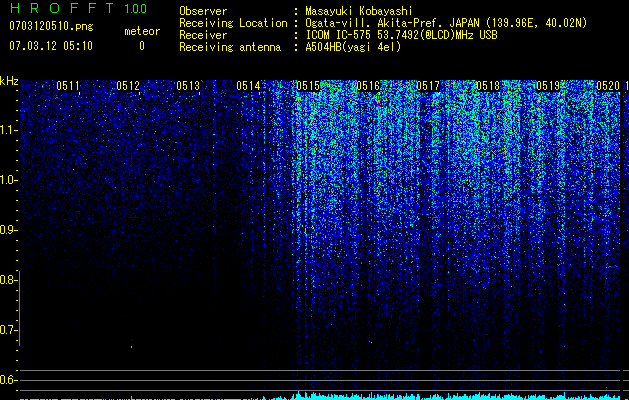The width and height of the screenshot is (629, 400).
Task: Click the version number 1.0.0
Action: (x=135, y=8)
